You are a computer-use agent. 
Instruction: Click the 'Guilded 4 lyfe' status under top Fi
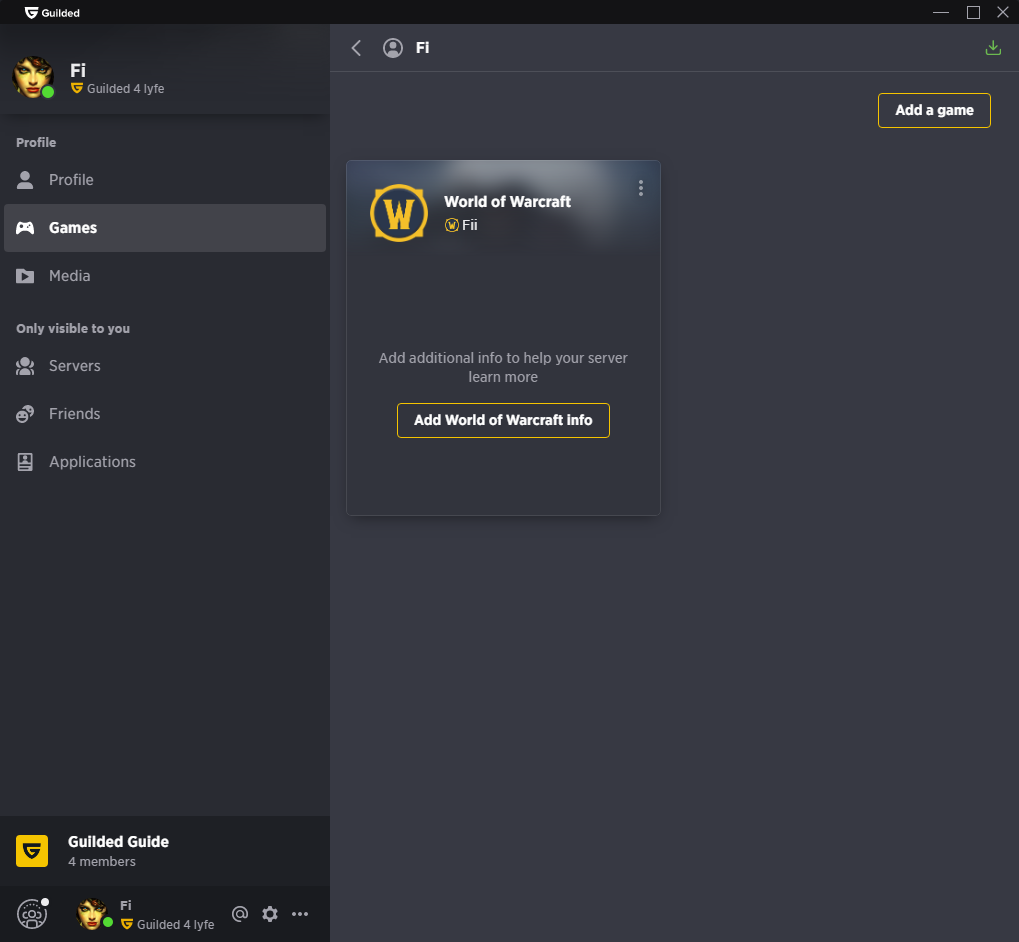[x=125, y=89]
